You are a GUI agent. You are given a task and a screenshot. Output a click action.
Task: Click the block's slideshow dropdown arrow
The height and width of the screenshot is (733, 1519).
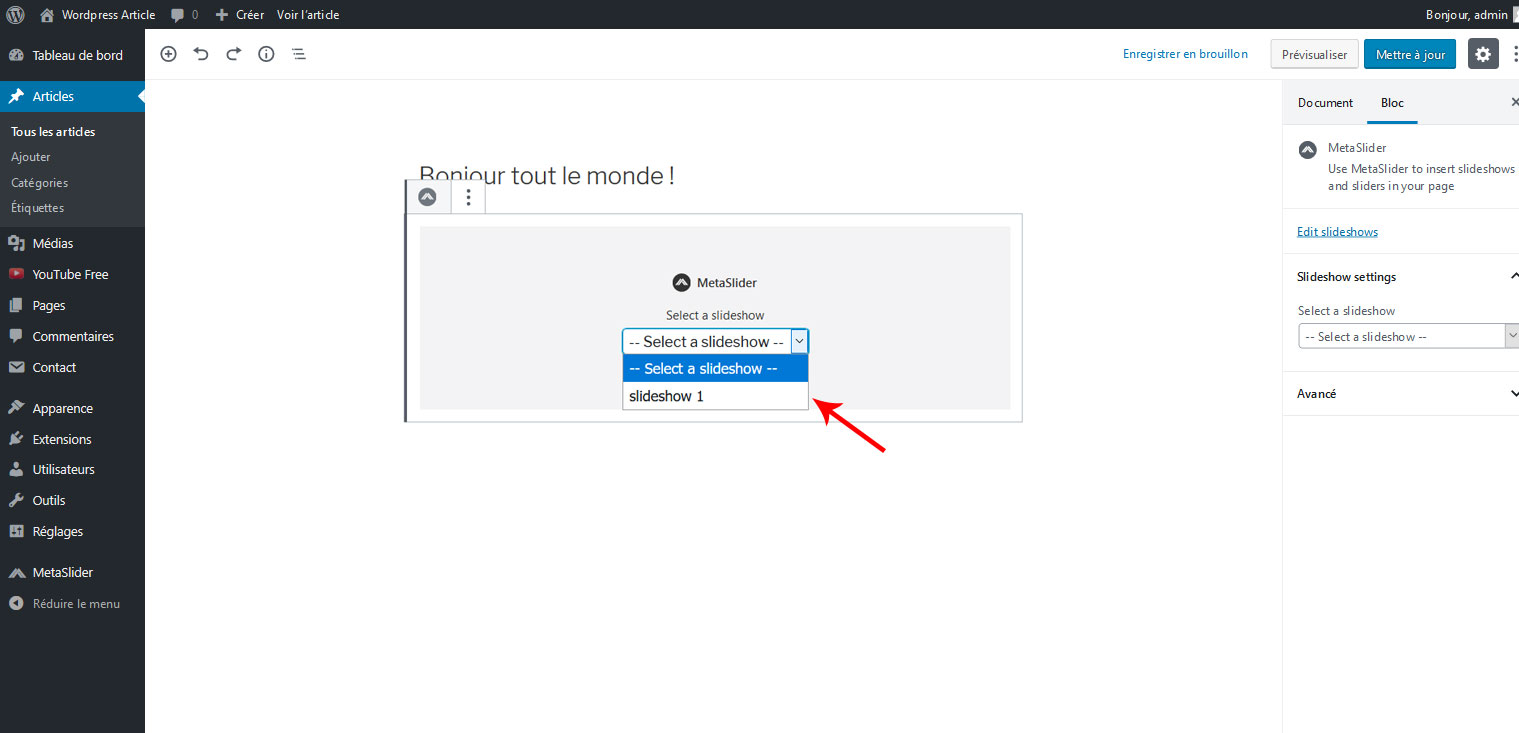pos(799,341)
